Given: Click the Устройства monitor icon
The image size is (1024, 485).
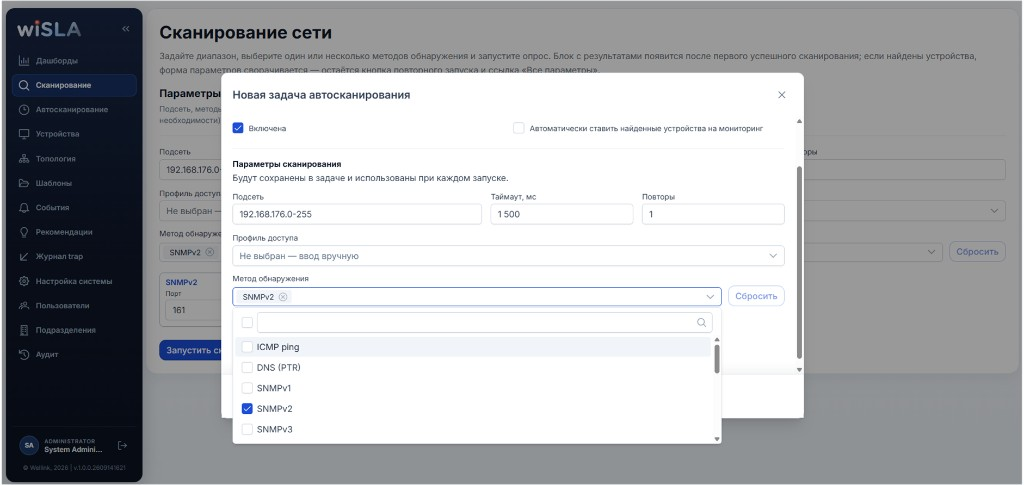Looking at the screenshot, I should click(x=24, y=134).
